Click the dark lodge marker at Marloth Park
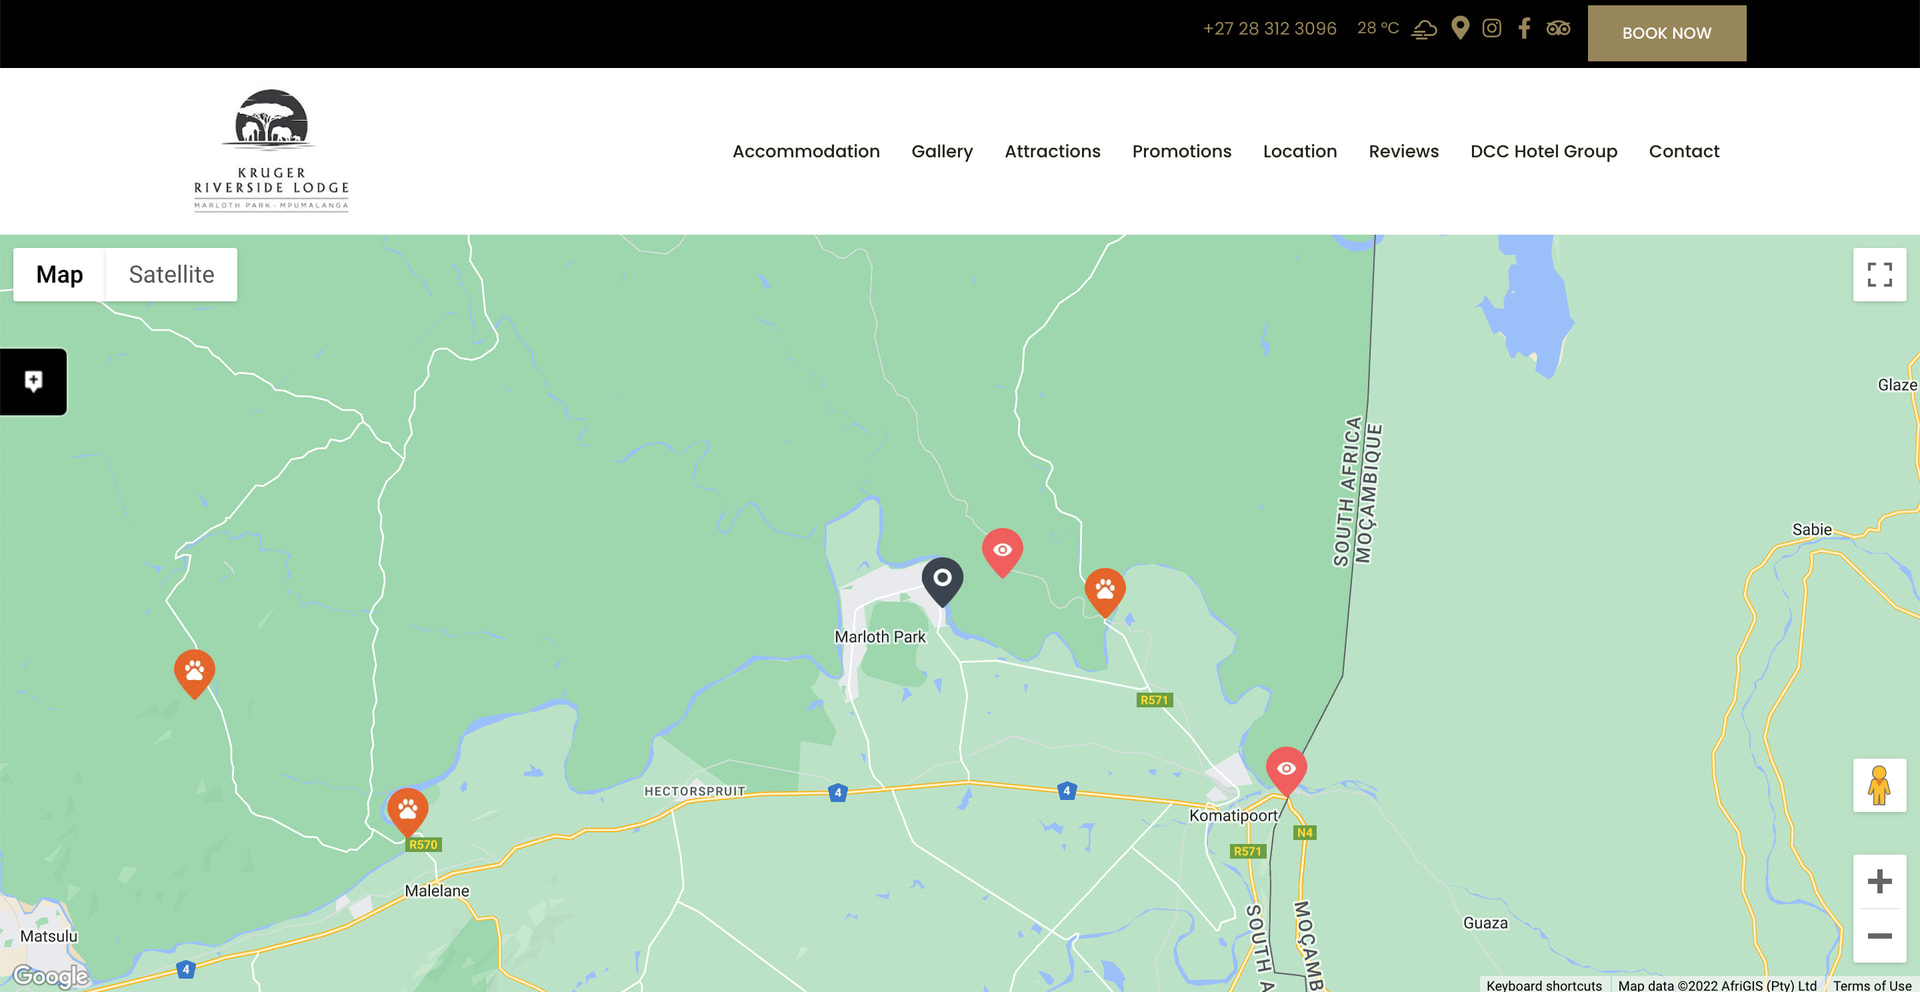This screenshot has height=992, width=1920. click(942, 580)
